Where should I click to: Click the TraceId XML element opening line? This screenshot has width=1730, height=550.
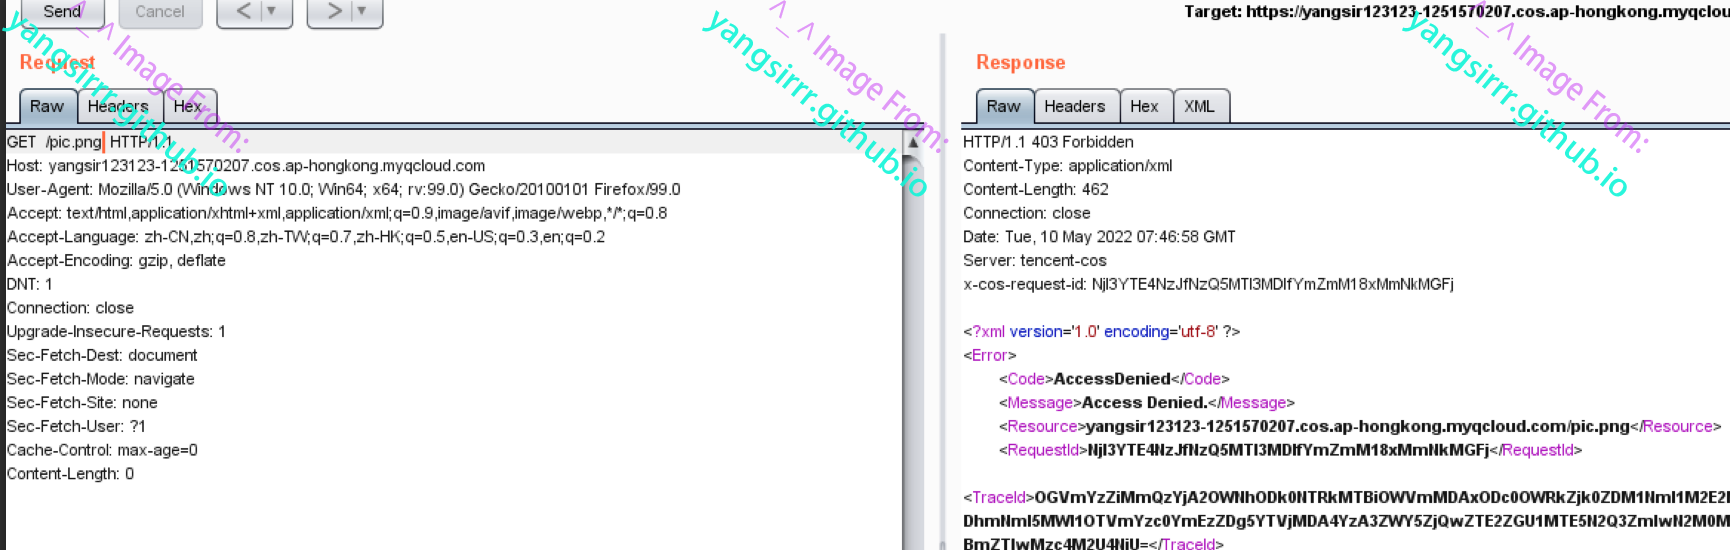pyautogui.click(x=1346, y=498)
